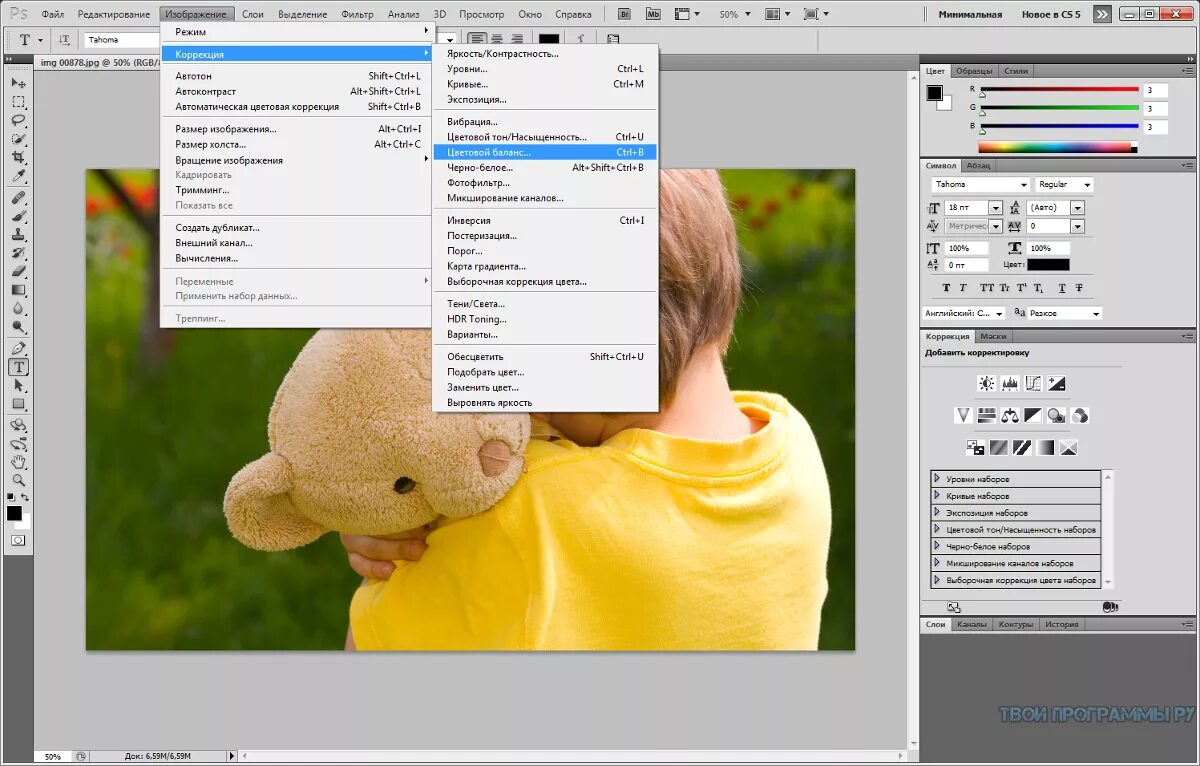Toggle Quick Mask mode button
This screenshot has height=766, width=1200.
click(x=18, y=540)
